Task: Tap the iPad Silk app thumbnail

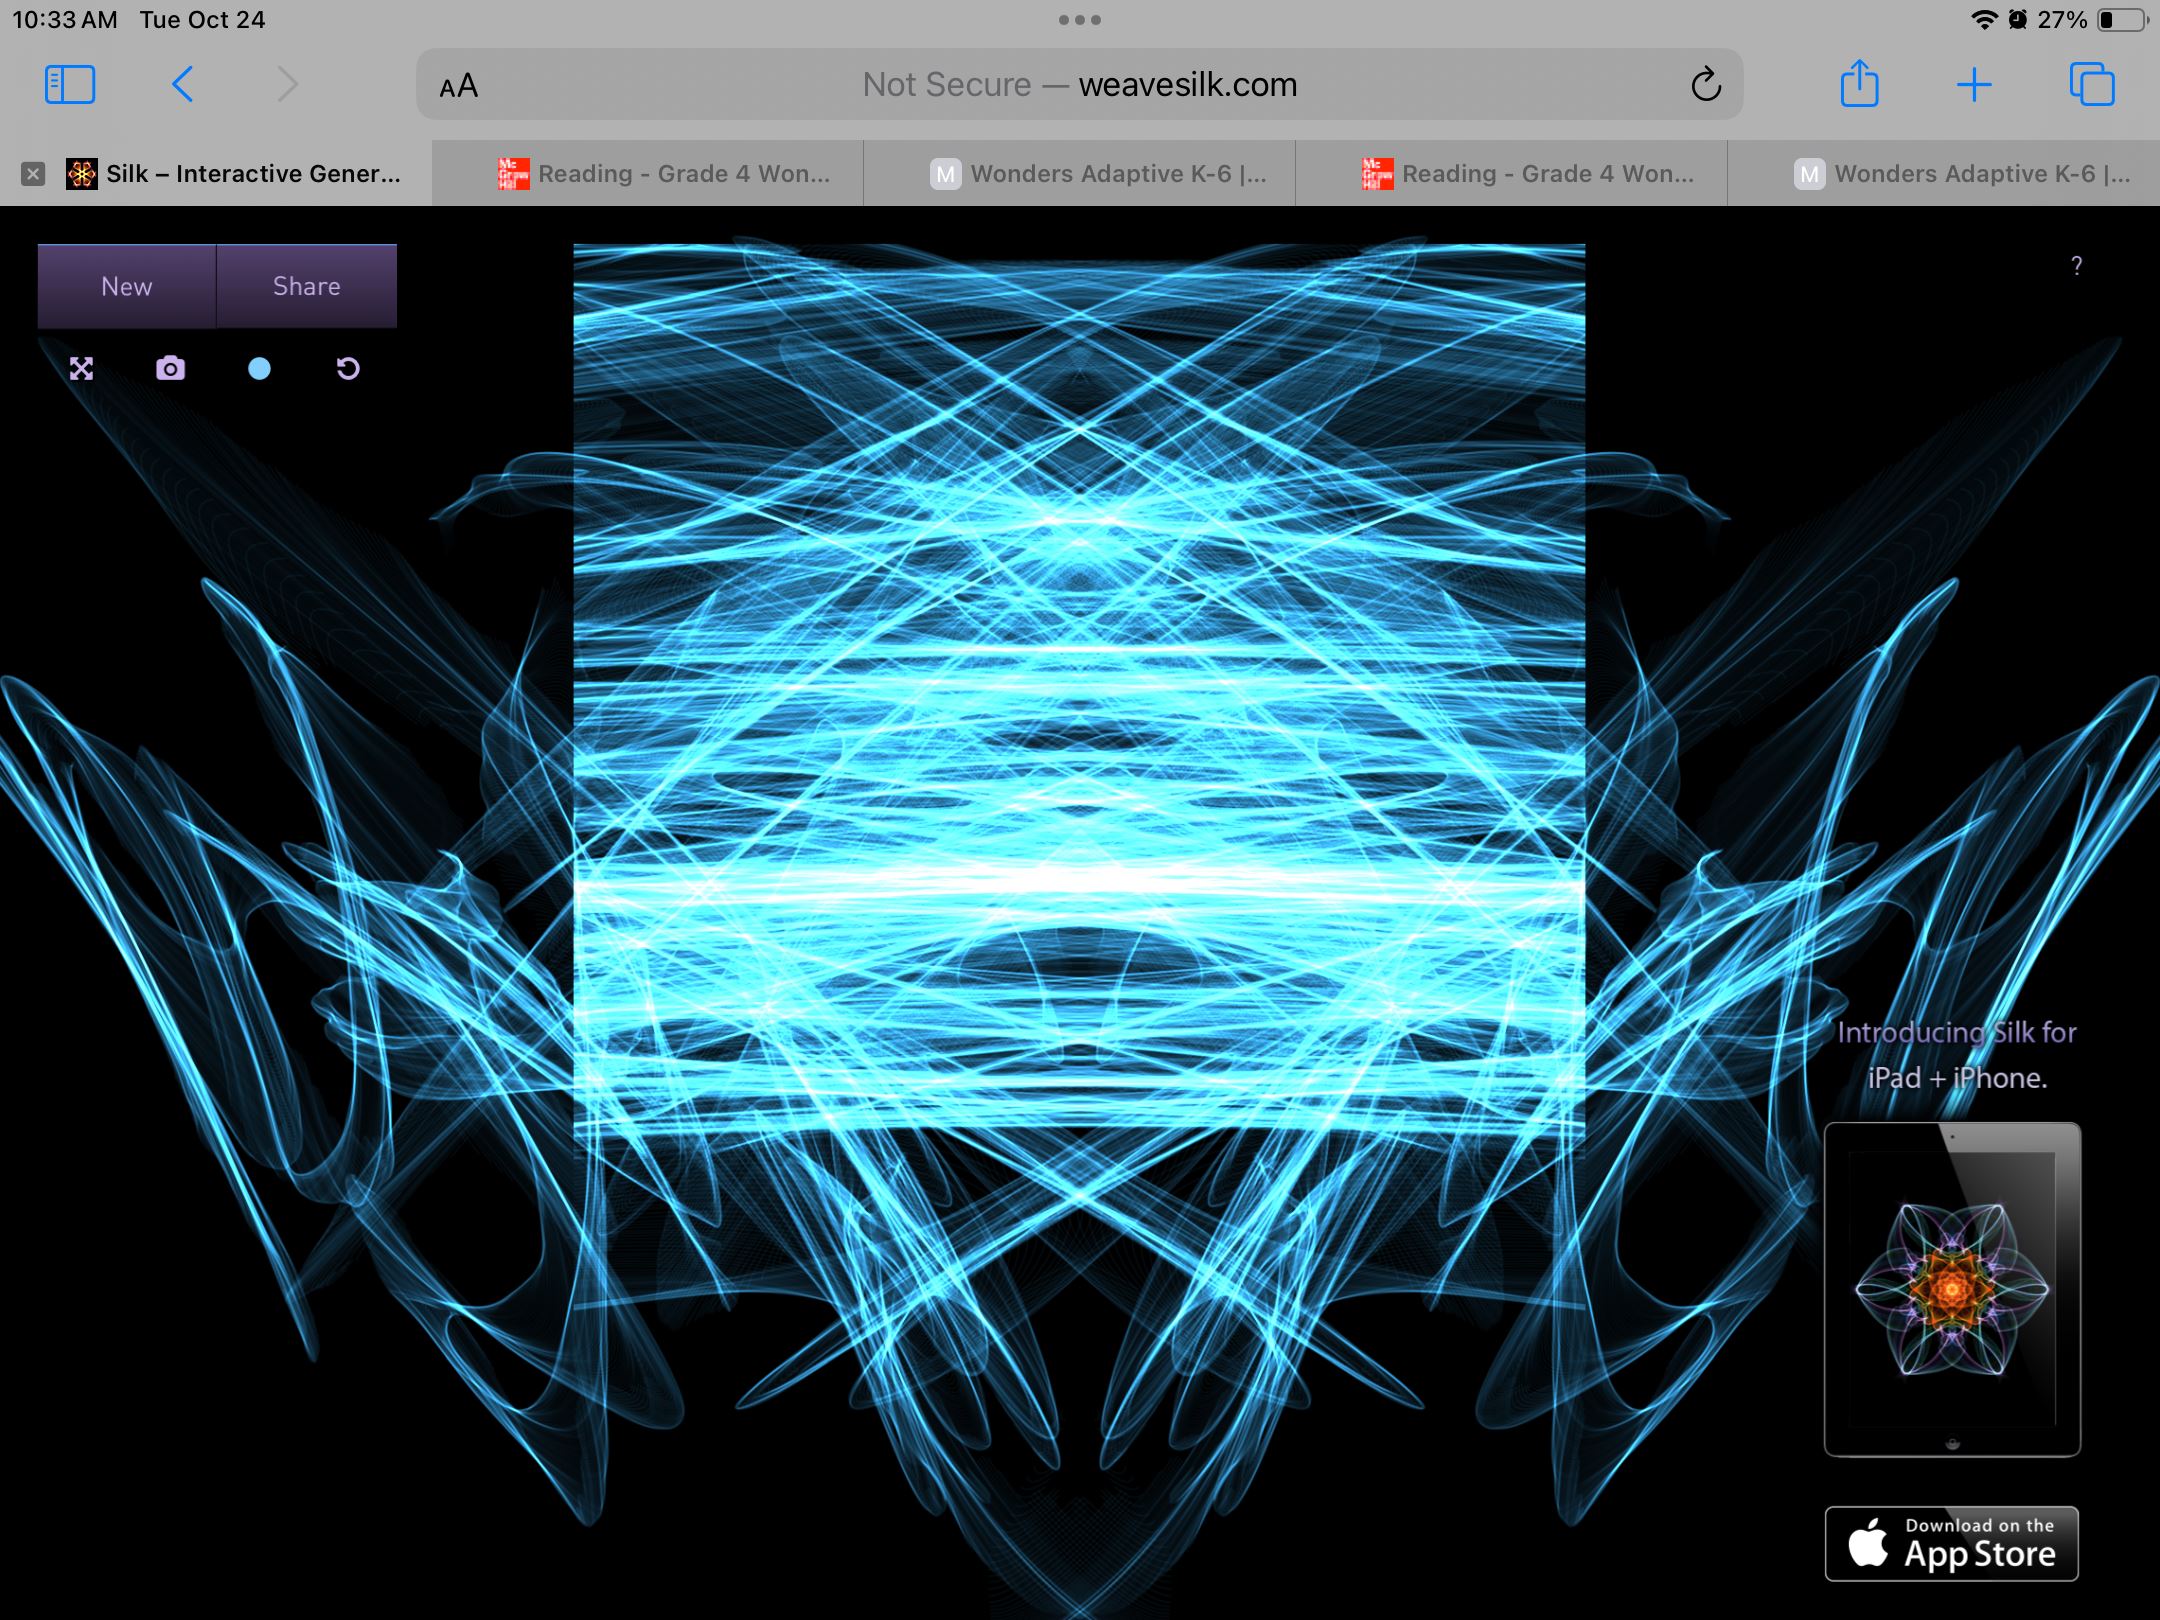Action: tap(1951, 1289)
